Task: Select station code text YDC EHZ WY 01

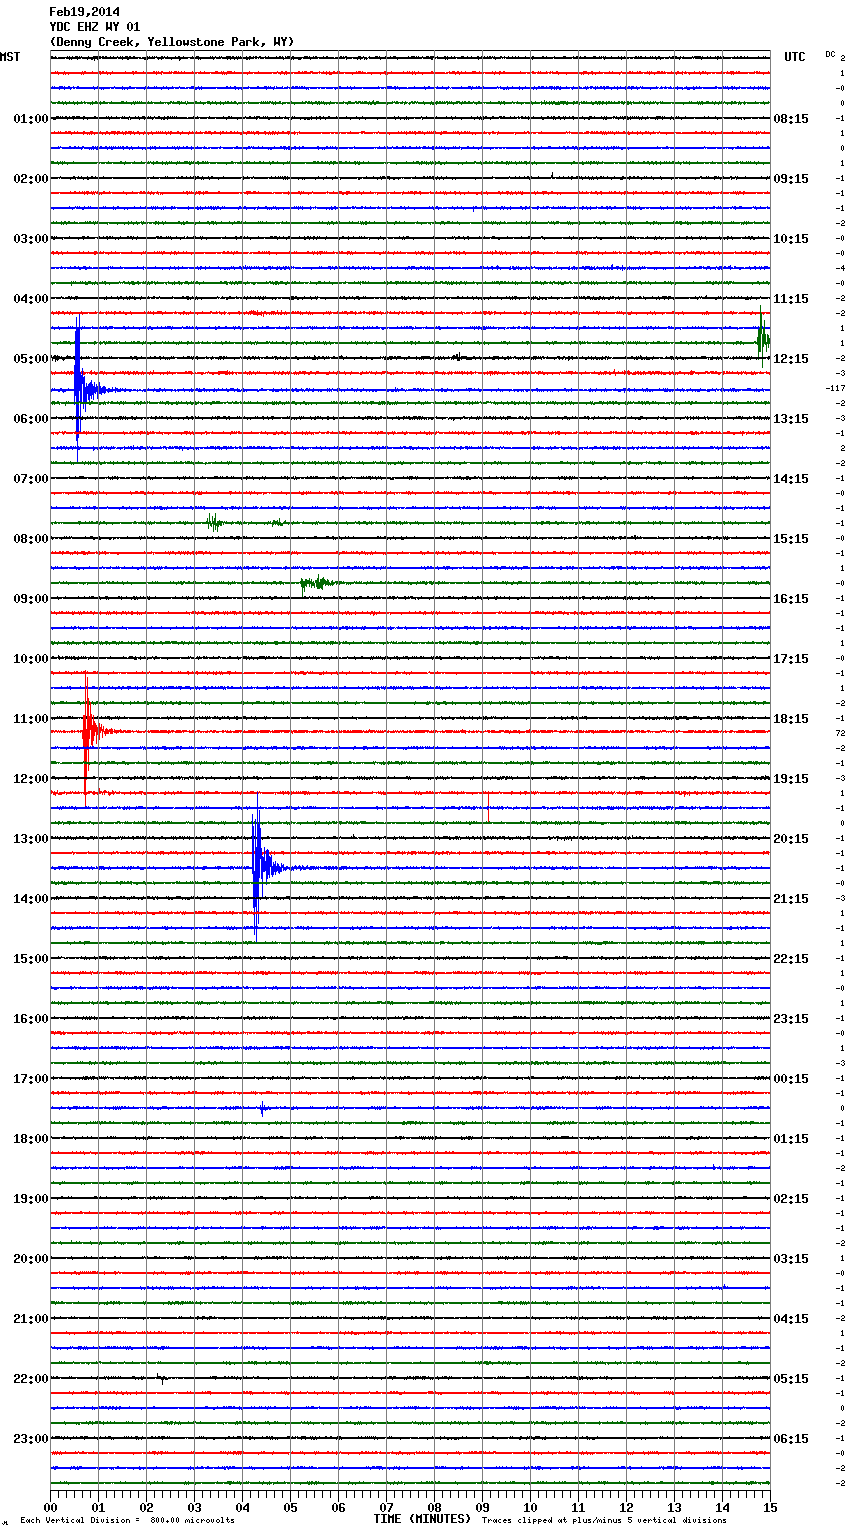Action: click(95, 27)
